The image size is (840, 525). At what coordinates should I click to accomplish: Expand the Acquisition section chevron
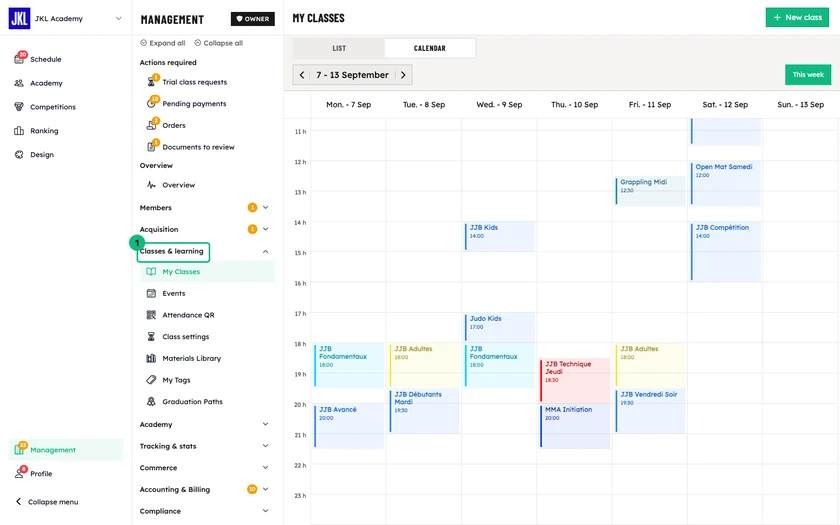pyautogui.click(x=265, y=229)
